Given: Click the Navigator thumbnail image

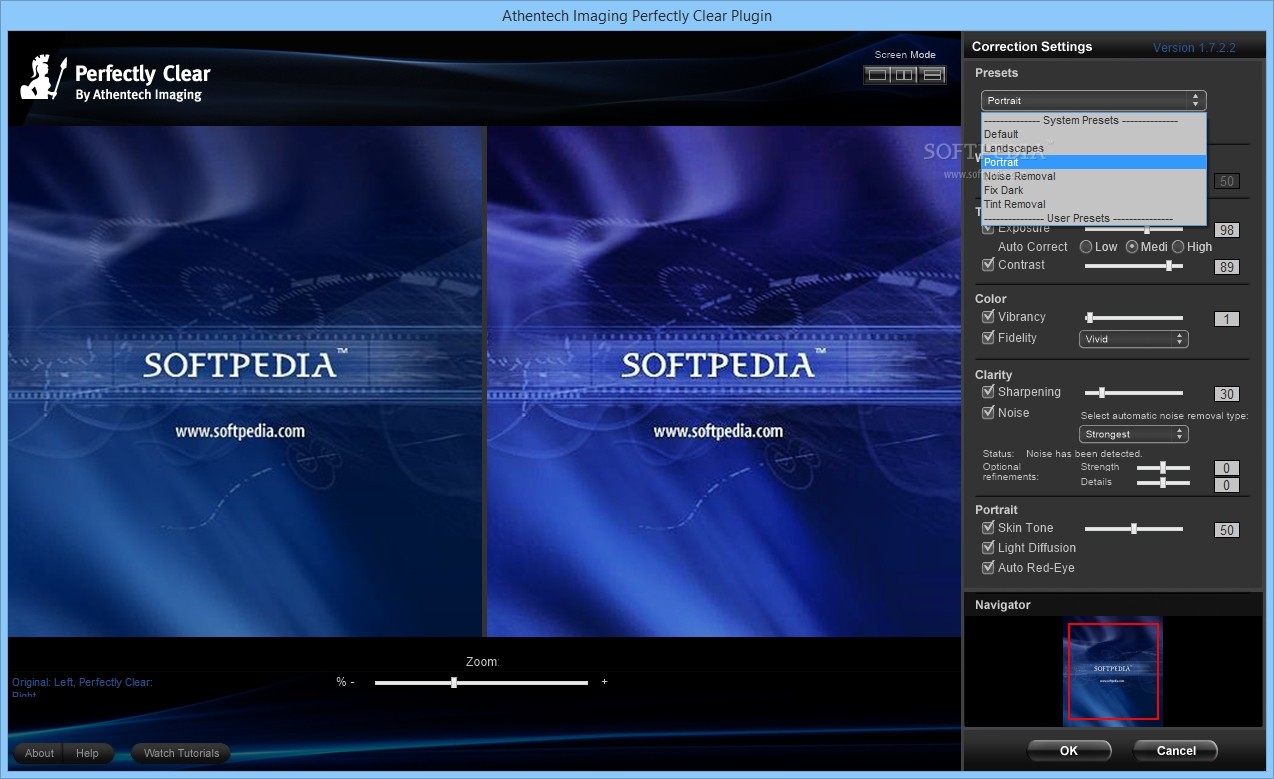Looking at the screenshot, I should pos(1113,671).
